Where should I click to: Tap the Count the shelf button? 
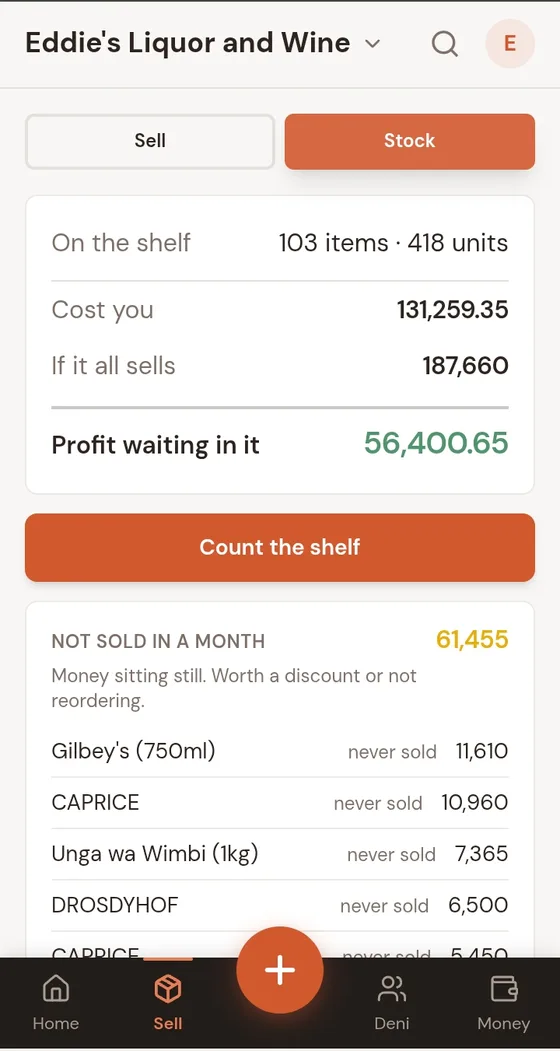click(x=280, y=547)
